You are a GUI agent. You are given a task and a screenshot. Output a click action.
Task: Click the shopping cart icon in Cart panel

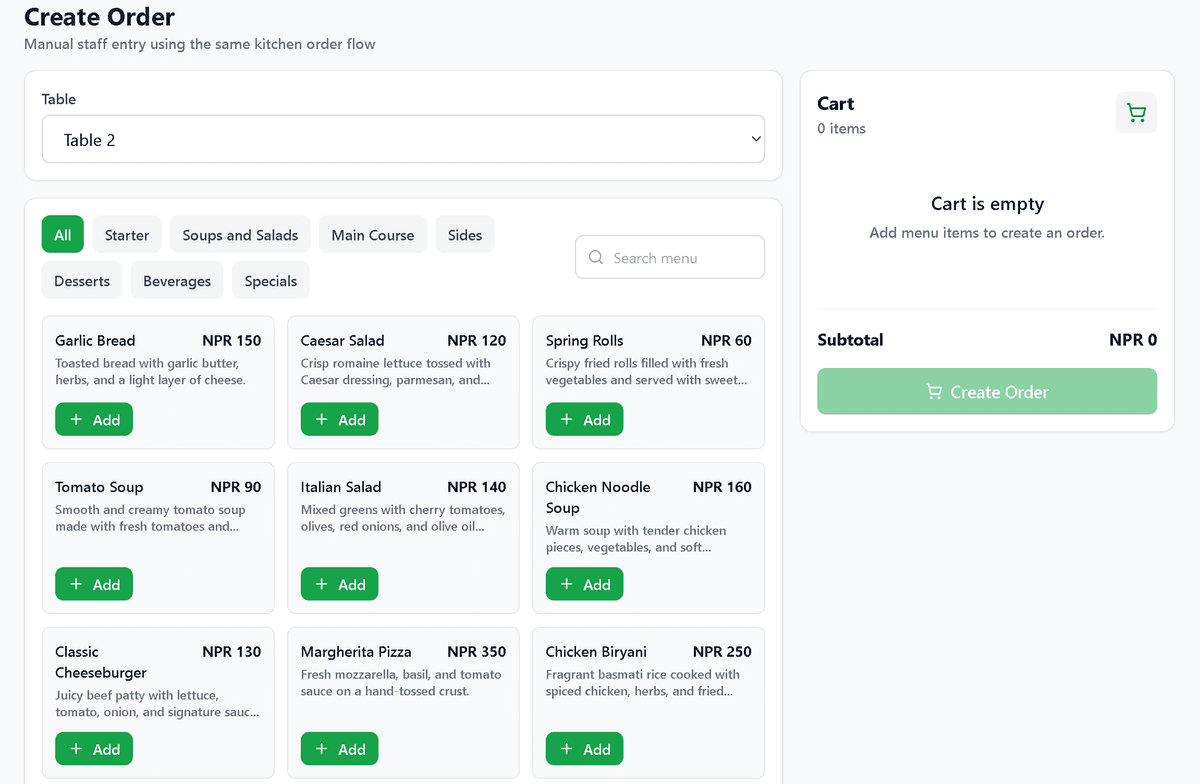(1136, 113)
